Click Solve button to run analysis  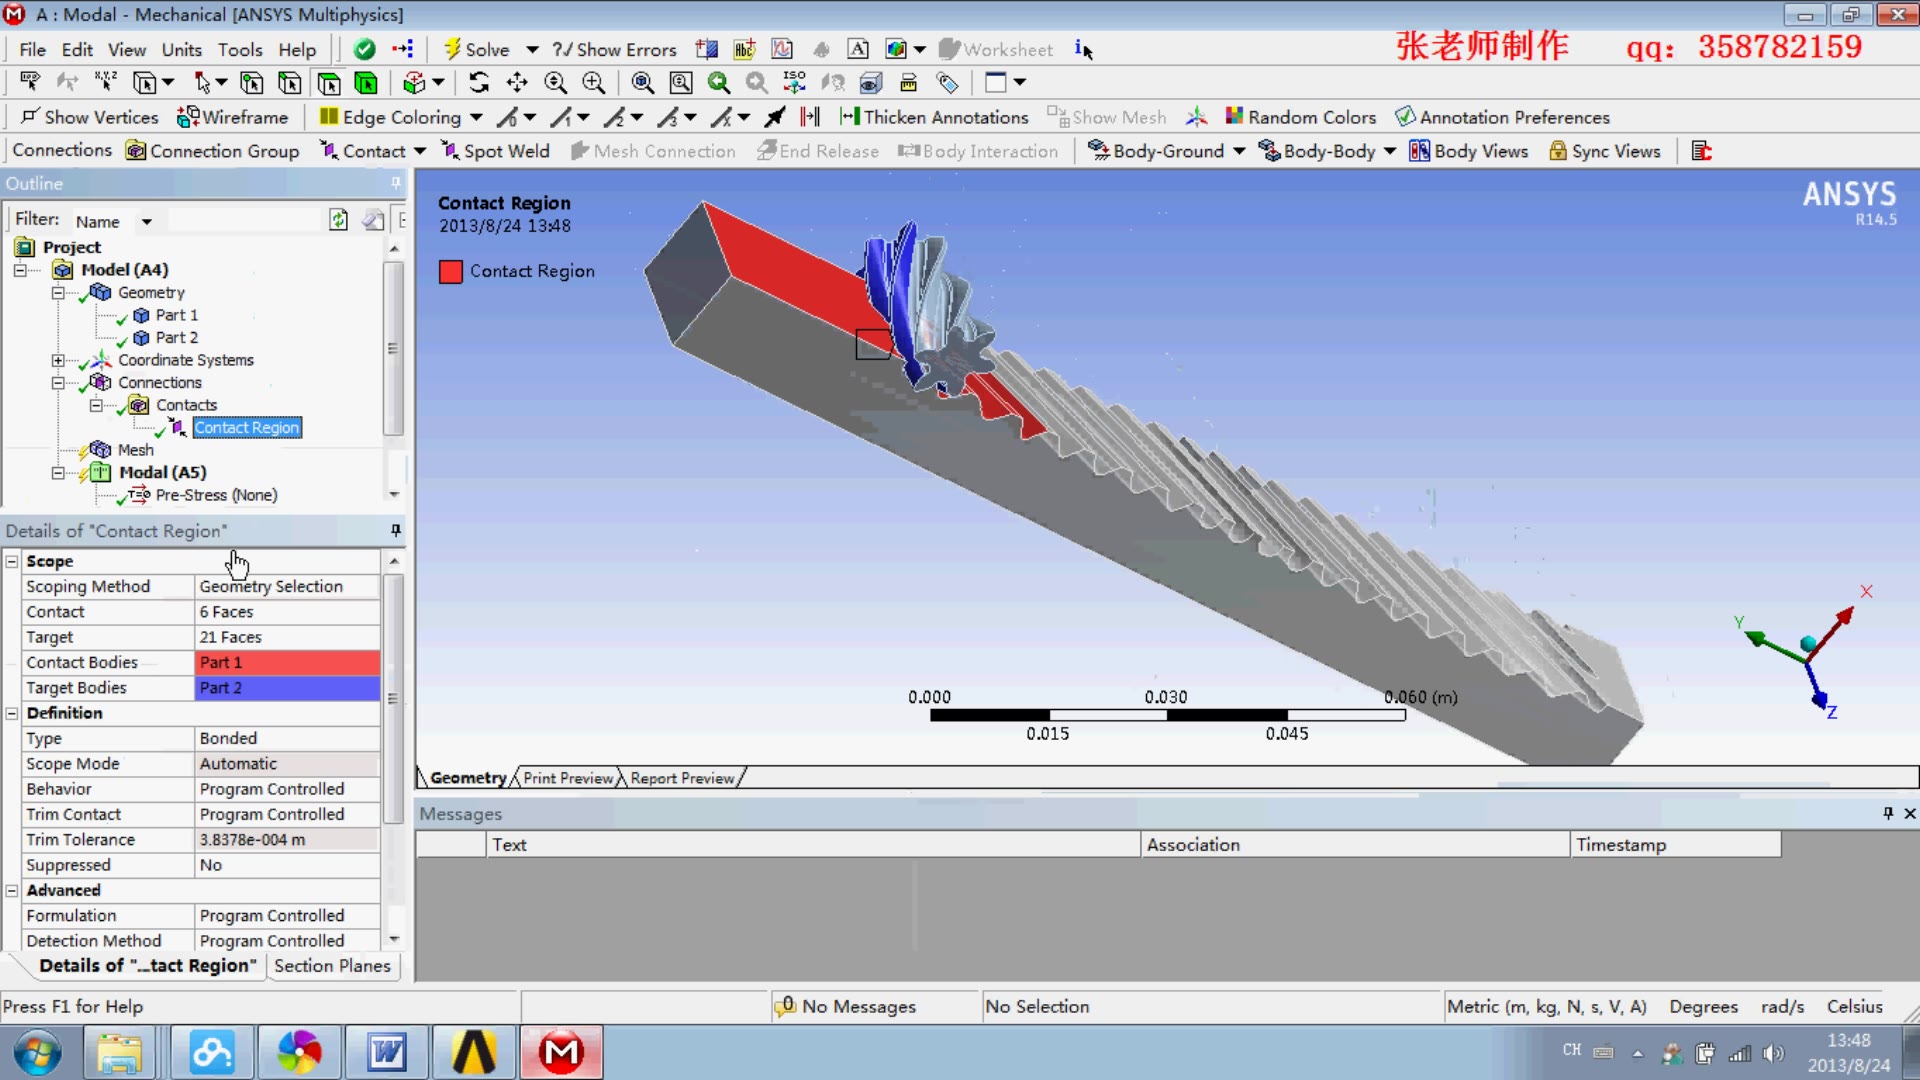(x=479, y=50)
